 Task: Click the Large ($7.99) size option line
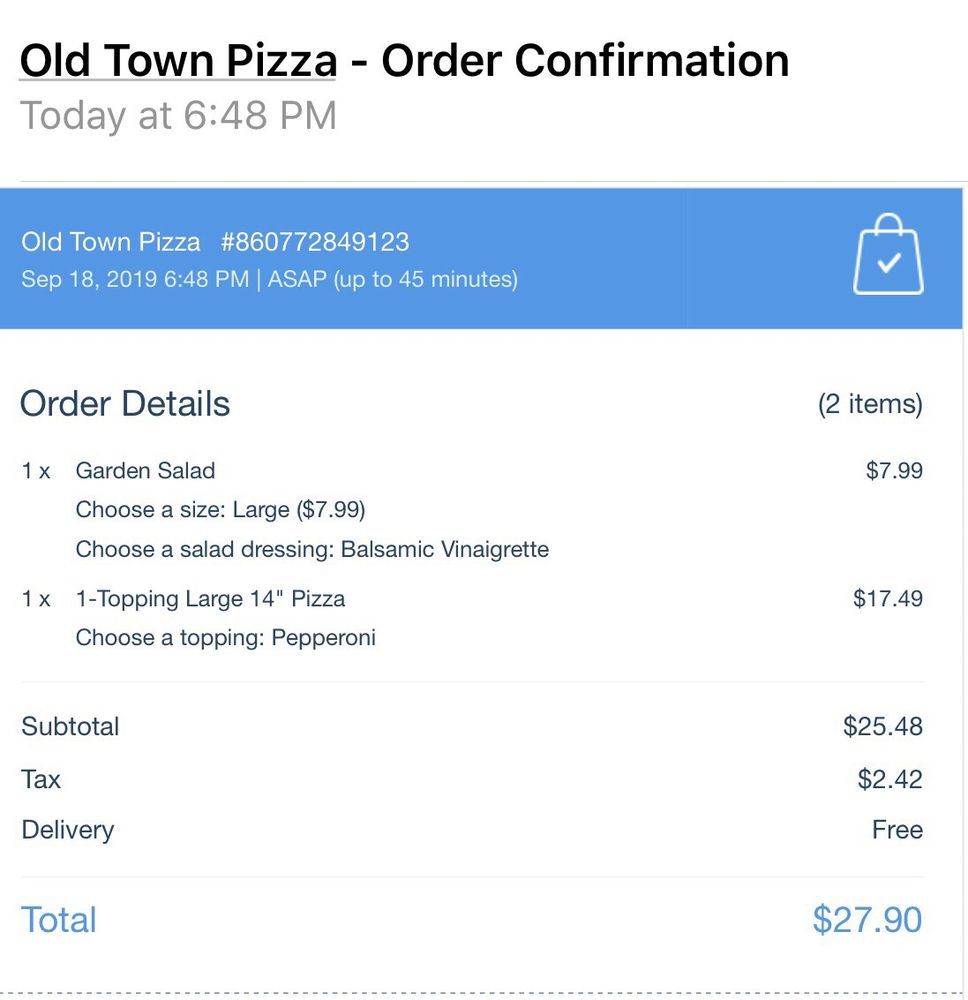pyautogui.click(x=220, y=510)
